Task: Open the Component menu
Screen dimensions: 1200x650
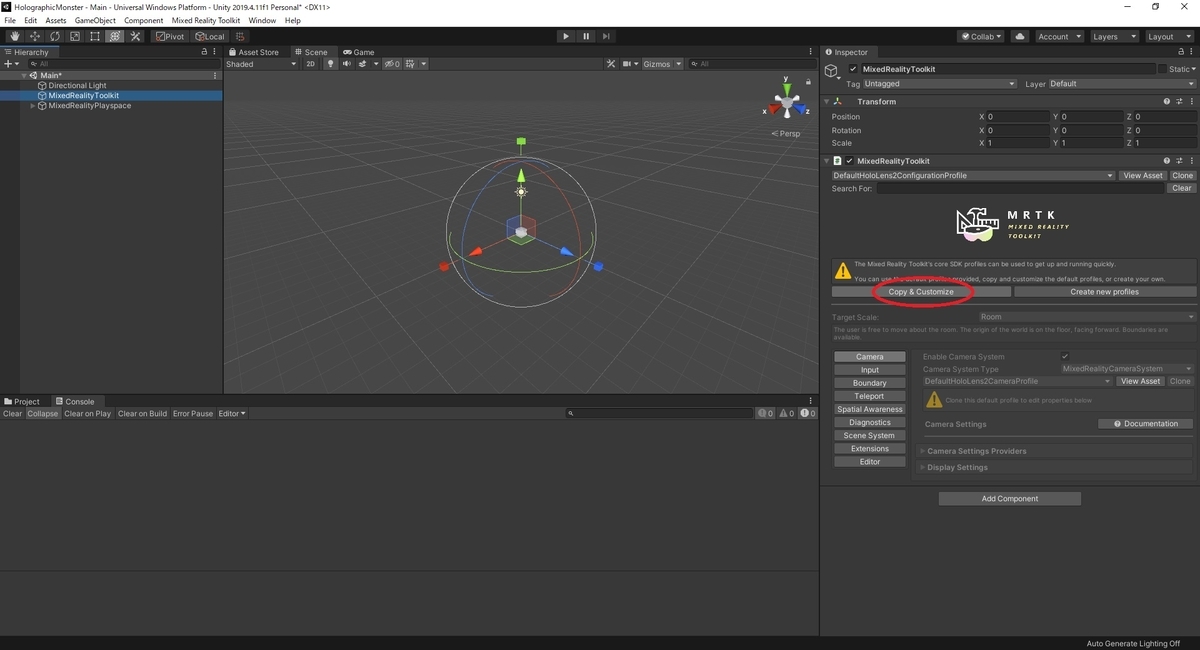Action: 143,20
